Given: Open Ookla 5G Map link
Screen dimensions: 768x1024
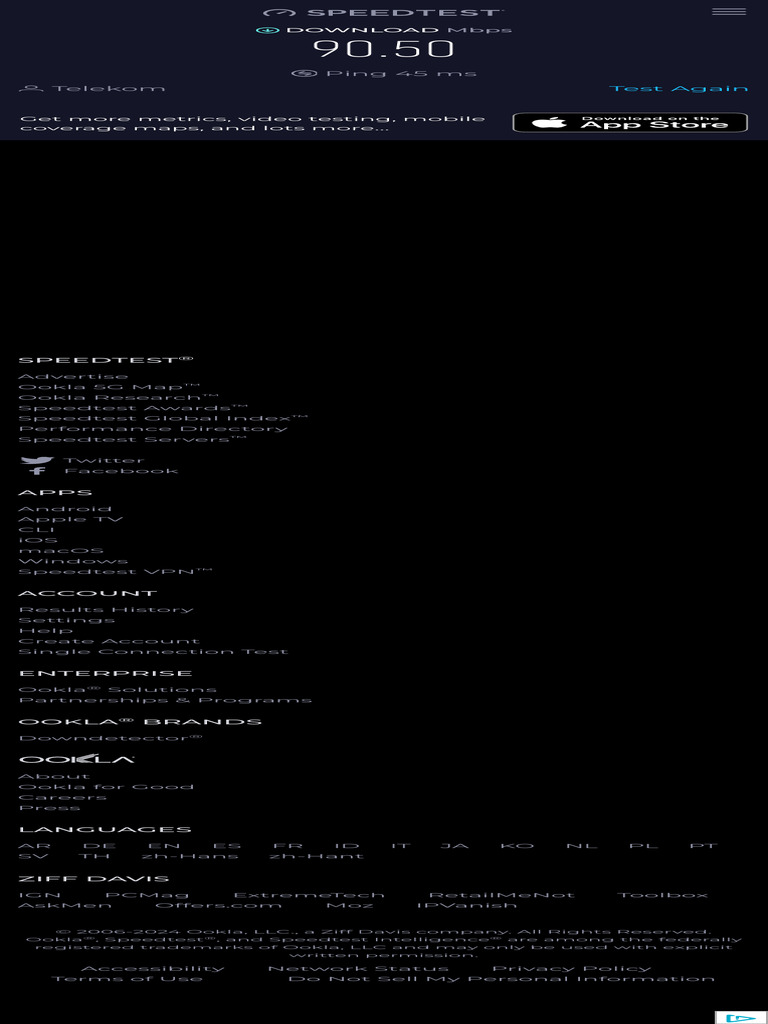Looking at the screenshot, I should 109,387.
